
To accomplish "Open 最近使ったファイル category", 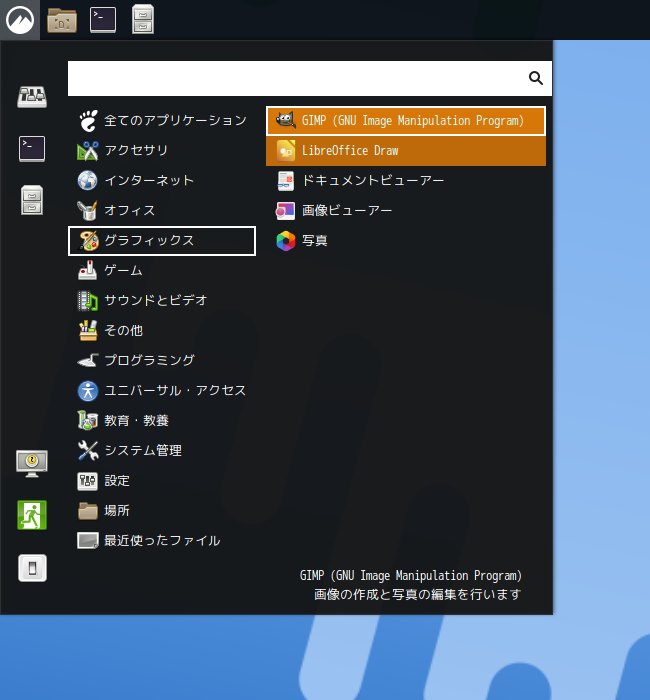I will [x=162, y=541].
